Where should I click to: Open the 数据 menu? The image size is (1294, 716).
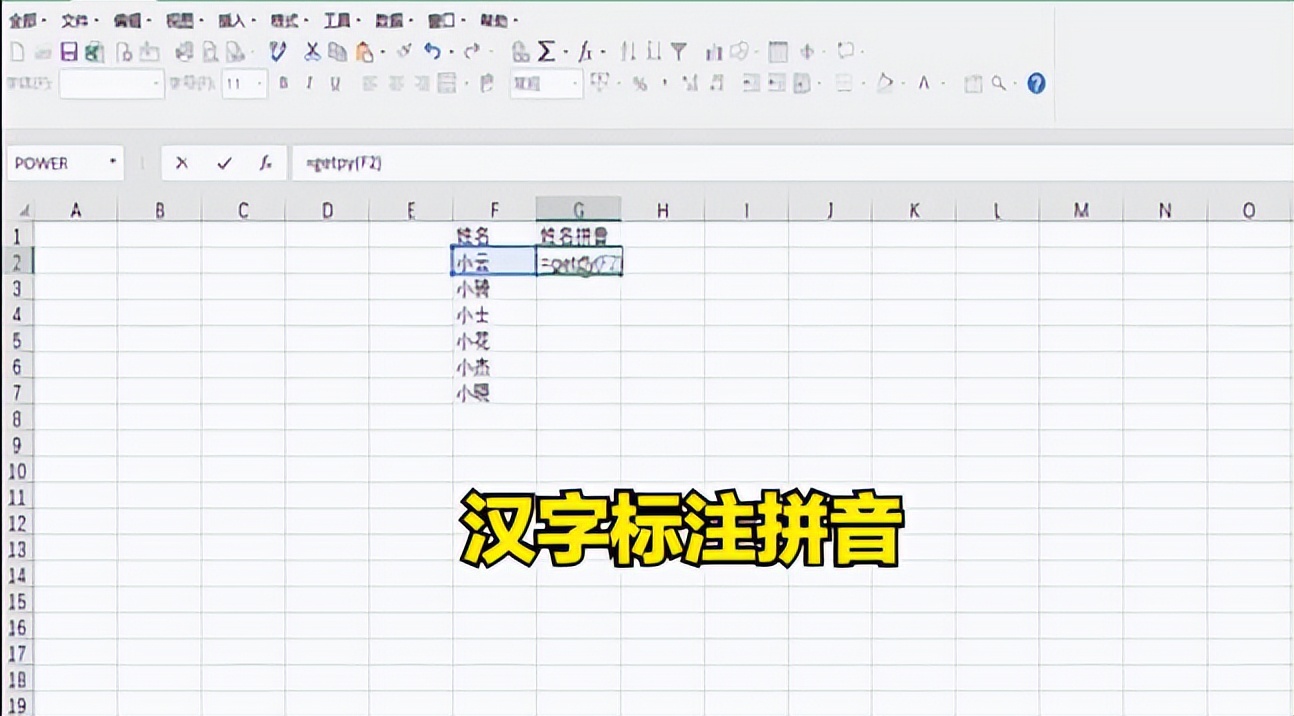coord(390,20)
